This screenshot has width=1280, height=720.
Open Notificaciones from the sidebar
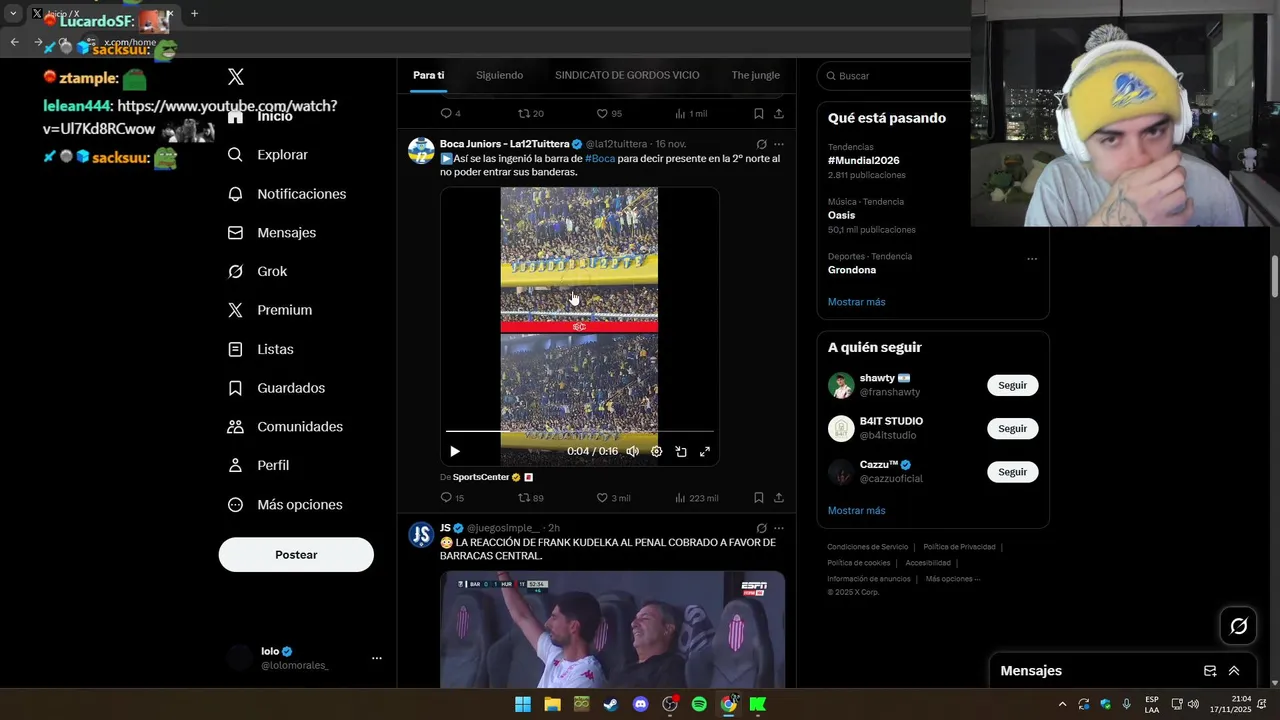(x=286, y=194)
